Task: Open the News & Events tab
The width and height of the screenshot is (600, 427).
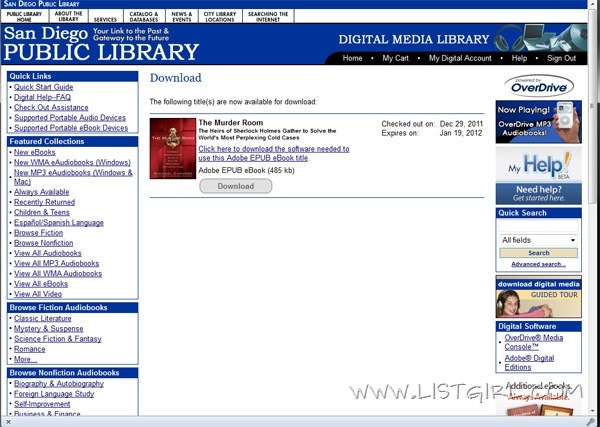Action: pyautogui.click(x=182, y=16)
